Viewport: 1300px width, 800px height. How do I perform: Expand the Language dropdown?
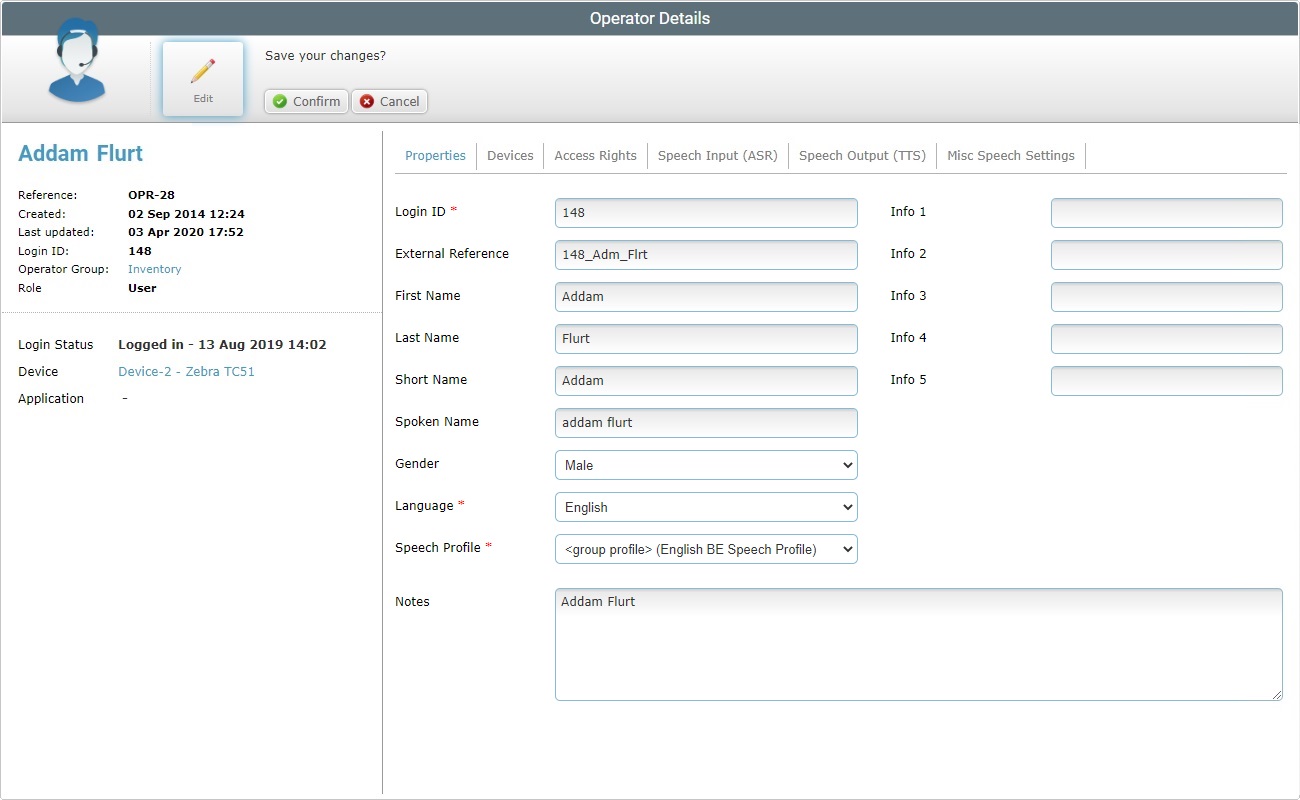[x=705, y=507]
